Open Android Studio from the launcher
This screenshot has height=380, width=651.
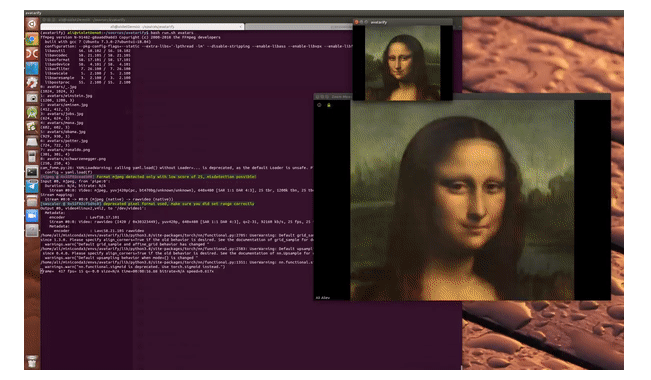click(32, 112)
